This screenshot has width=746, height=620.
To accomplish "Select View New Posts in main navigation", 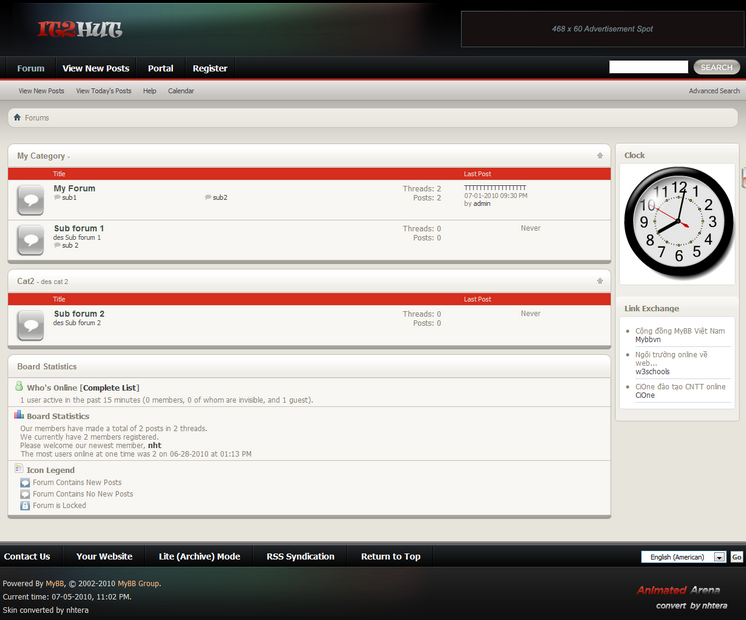I will coord(96,69).
